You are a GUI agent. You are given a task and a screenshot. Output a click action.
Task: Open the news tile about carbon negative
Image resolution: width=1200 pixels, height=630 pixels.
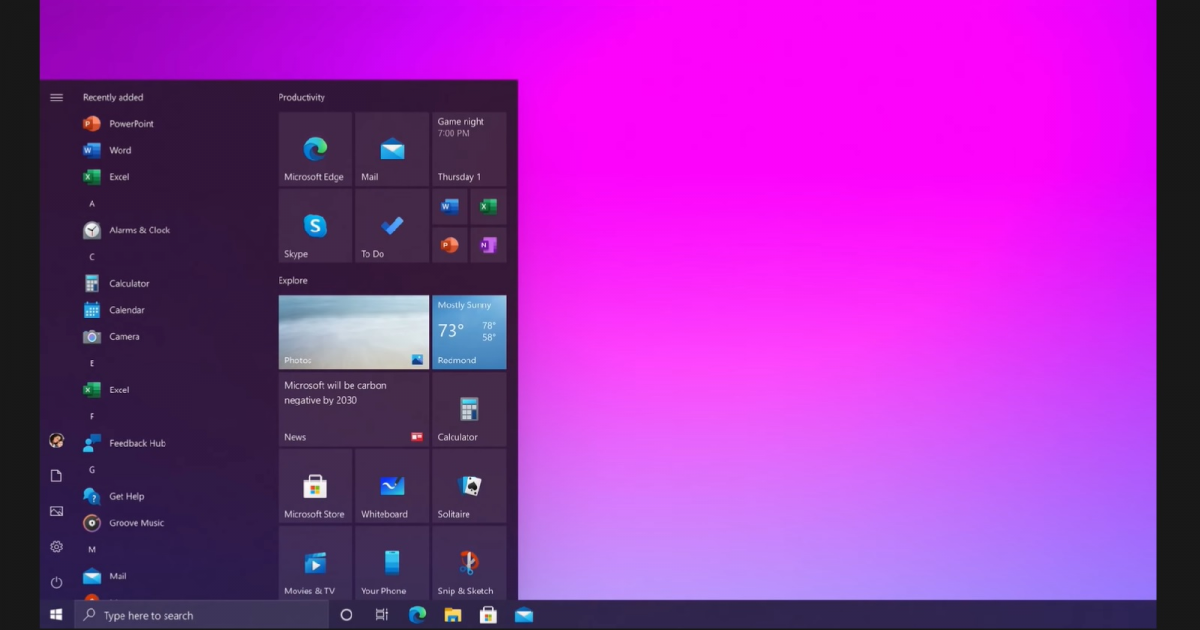(x=353, y=409)
